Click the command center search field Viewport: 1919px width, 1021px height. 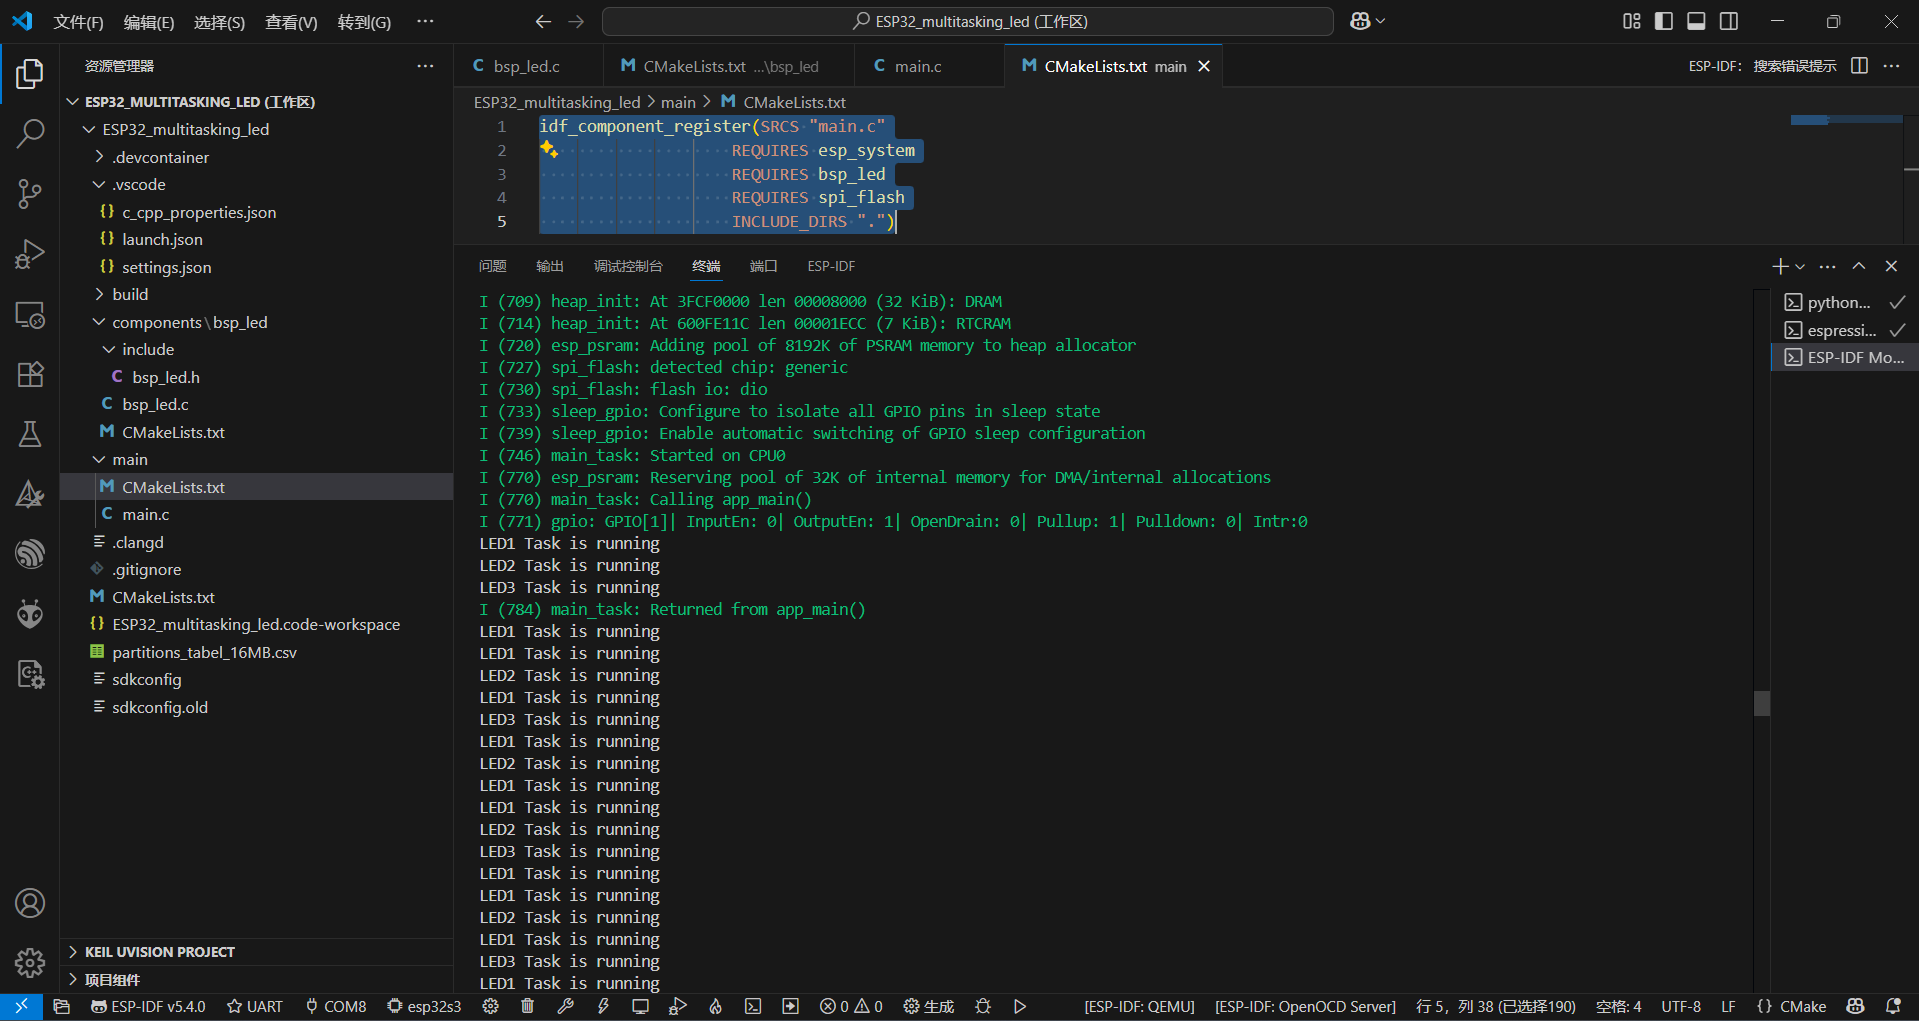[x=968, y=21]
